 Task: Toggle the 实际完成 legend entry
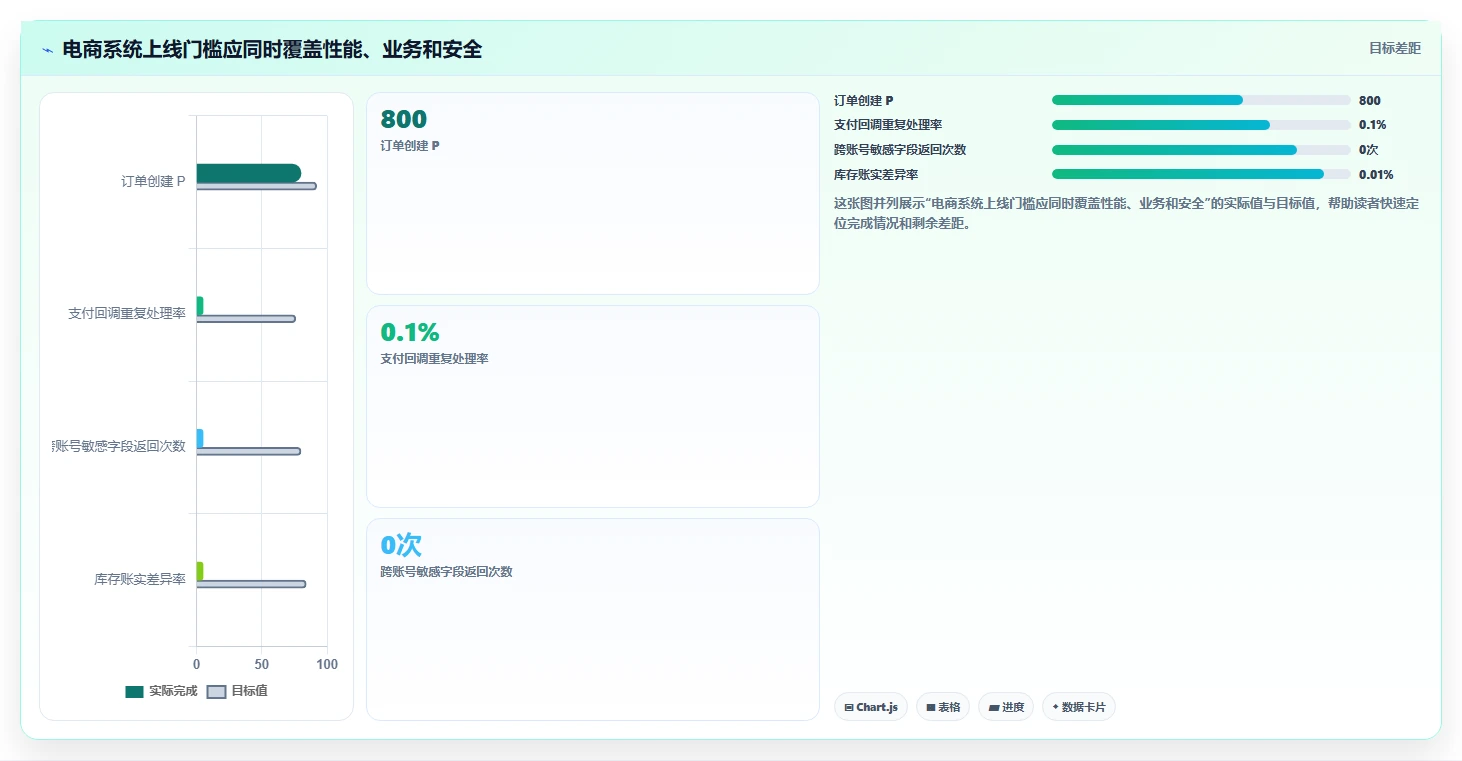(161, 691)
